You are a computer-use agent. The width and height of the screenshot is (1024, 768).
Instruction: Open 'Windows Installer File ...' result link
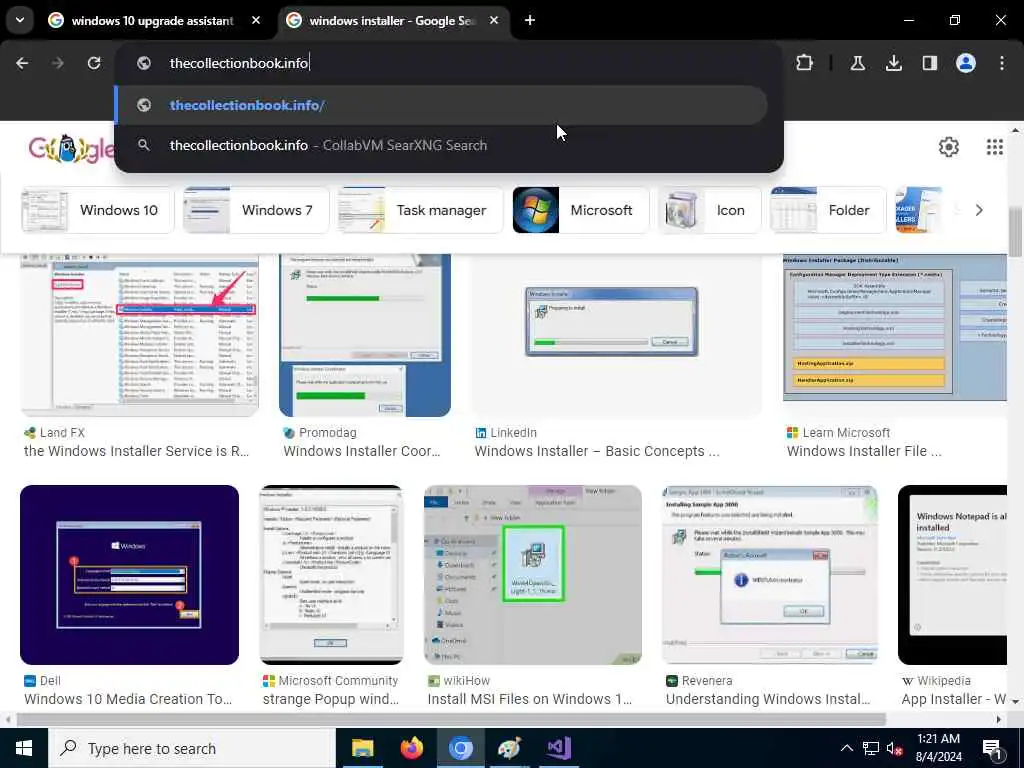(864, 451)
